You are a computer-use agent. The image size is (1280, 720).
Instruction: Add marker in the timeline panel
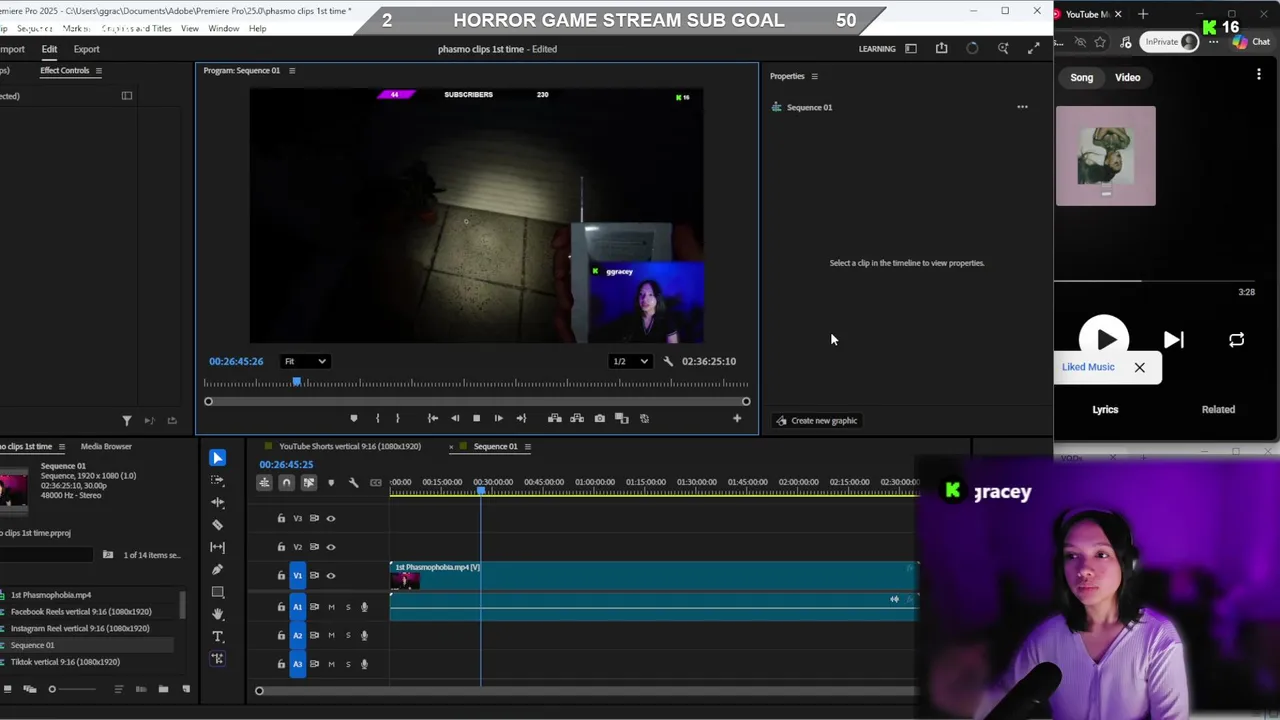331,483
